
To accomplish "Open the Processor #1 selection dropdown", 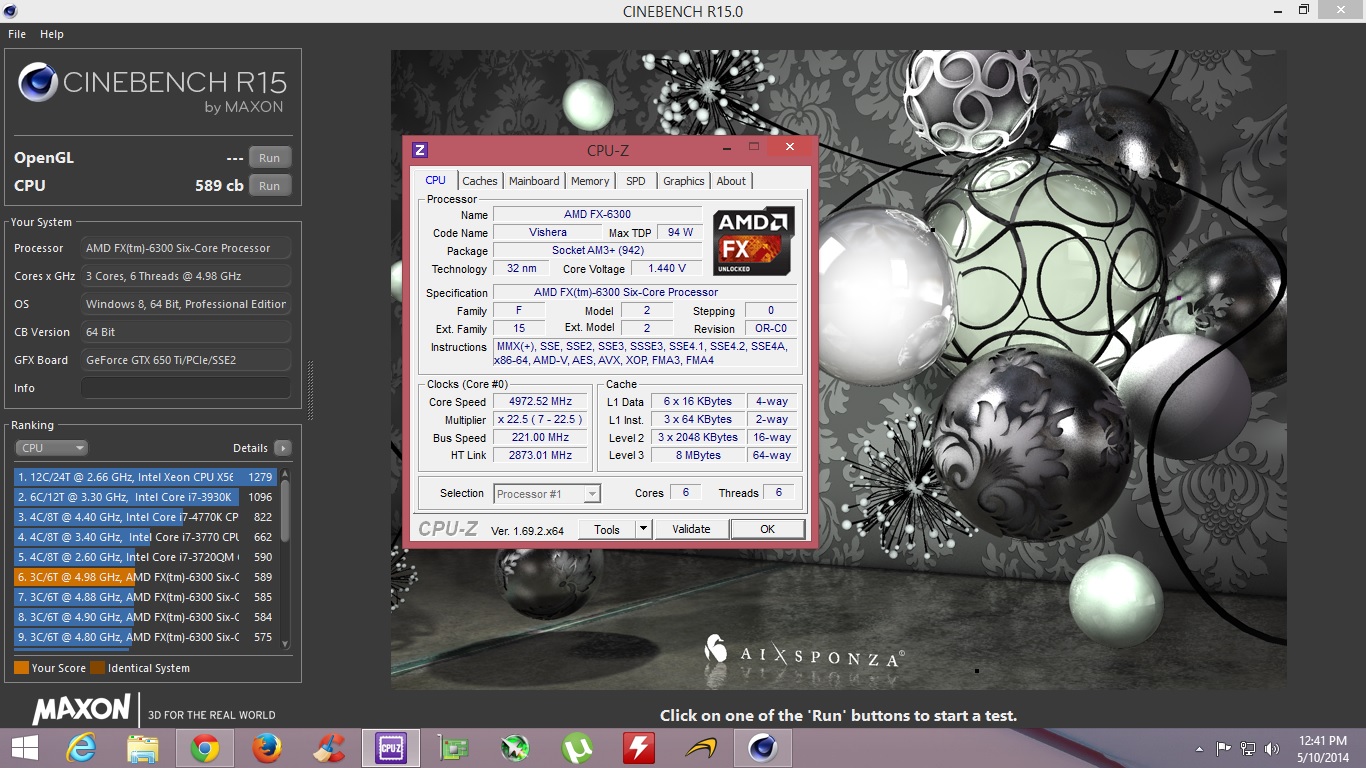I will click(x=547, y=494).
